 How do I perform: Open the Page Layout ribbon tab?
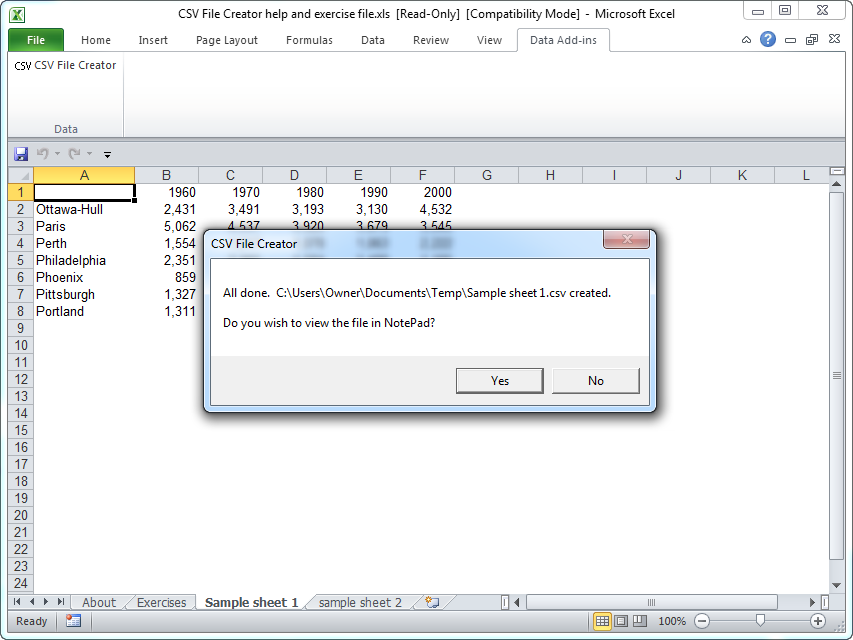pyautogui.click(x=227, y=40)
